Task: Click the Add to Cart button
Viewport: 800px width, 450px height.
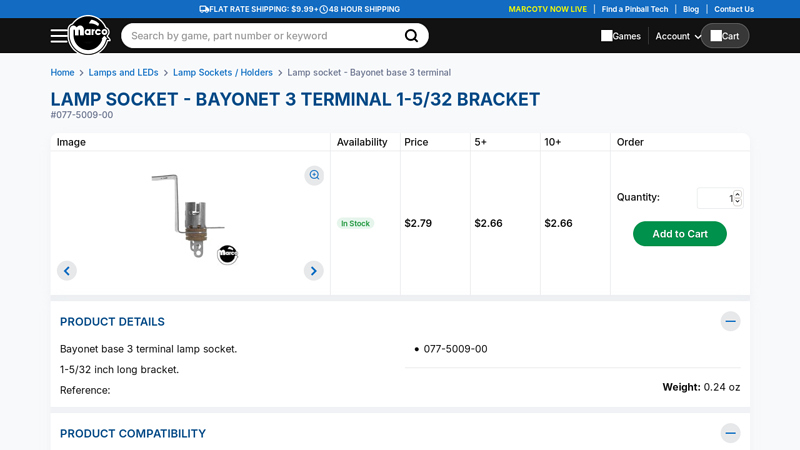Action: 680,233
